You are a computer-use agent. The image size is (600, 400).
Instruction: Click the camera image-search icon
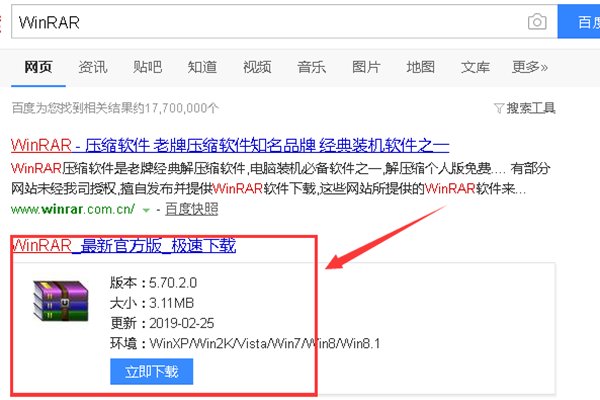coord(537,22)
